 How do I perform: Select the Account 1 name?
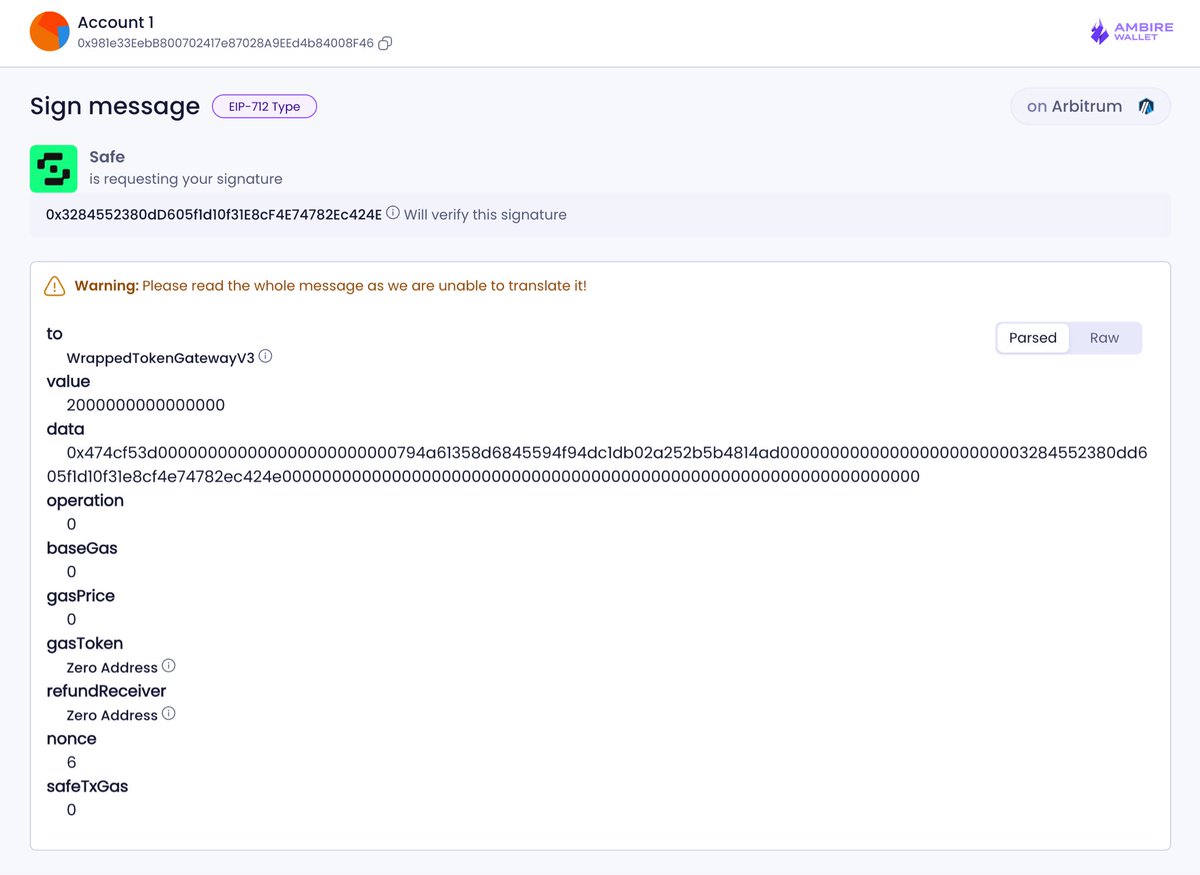tap(116, 22)
